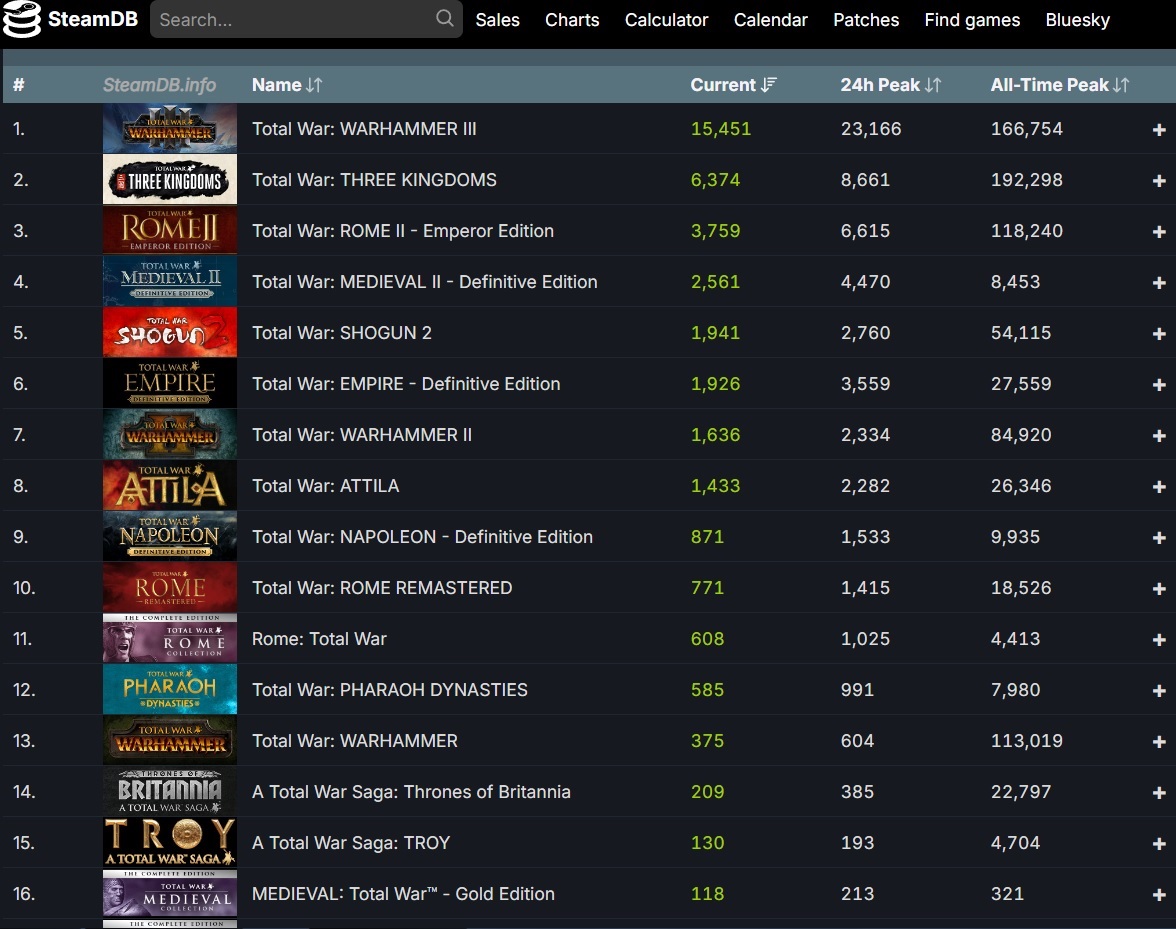The image size is (1176, 929).
Task: Open Rome: Total War link
Action: tap(319, 639)
